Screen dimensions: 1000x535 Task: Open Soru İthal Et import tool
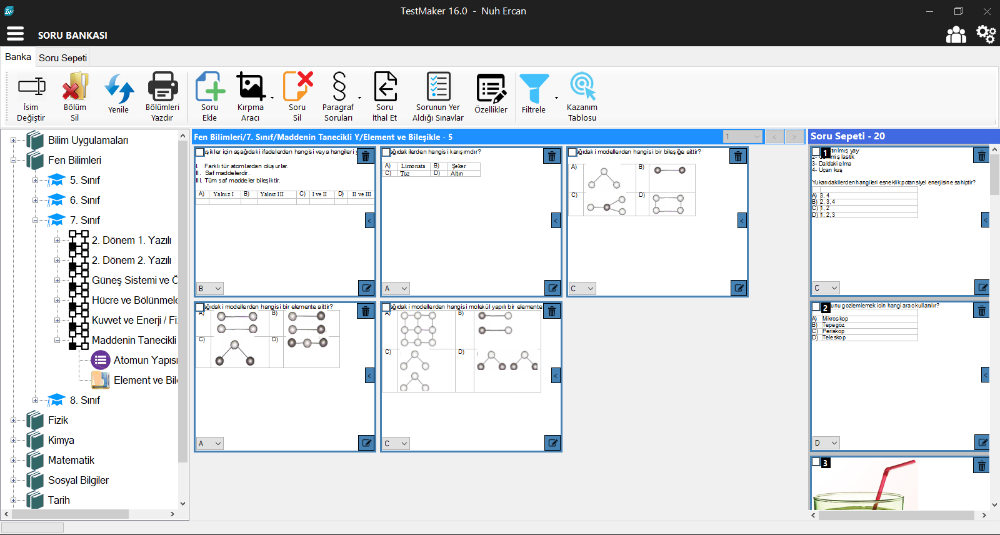coord(384,88)
